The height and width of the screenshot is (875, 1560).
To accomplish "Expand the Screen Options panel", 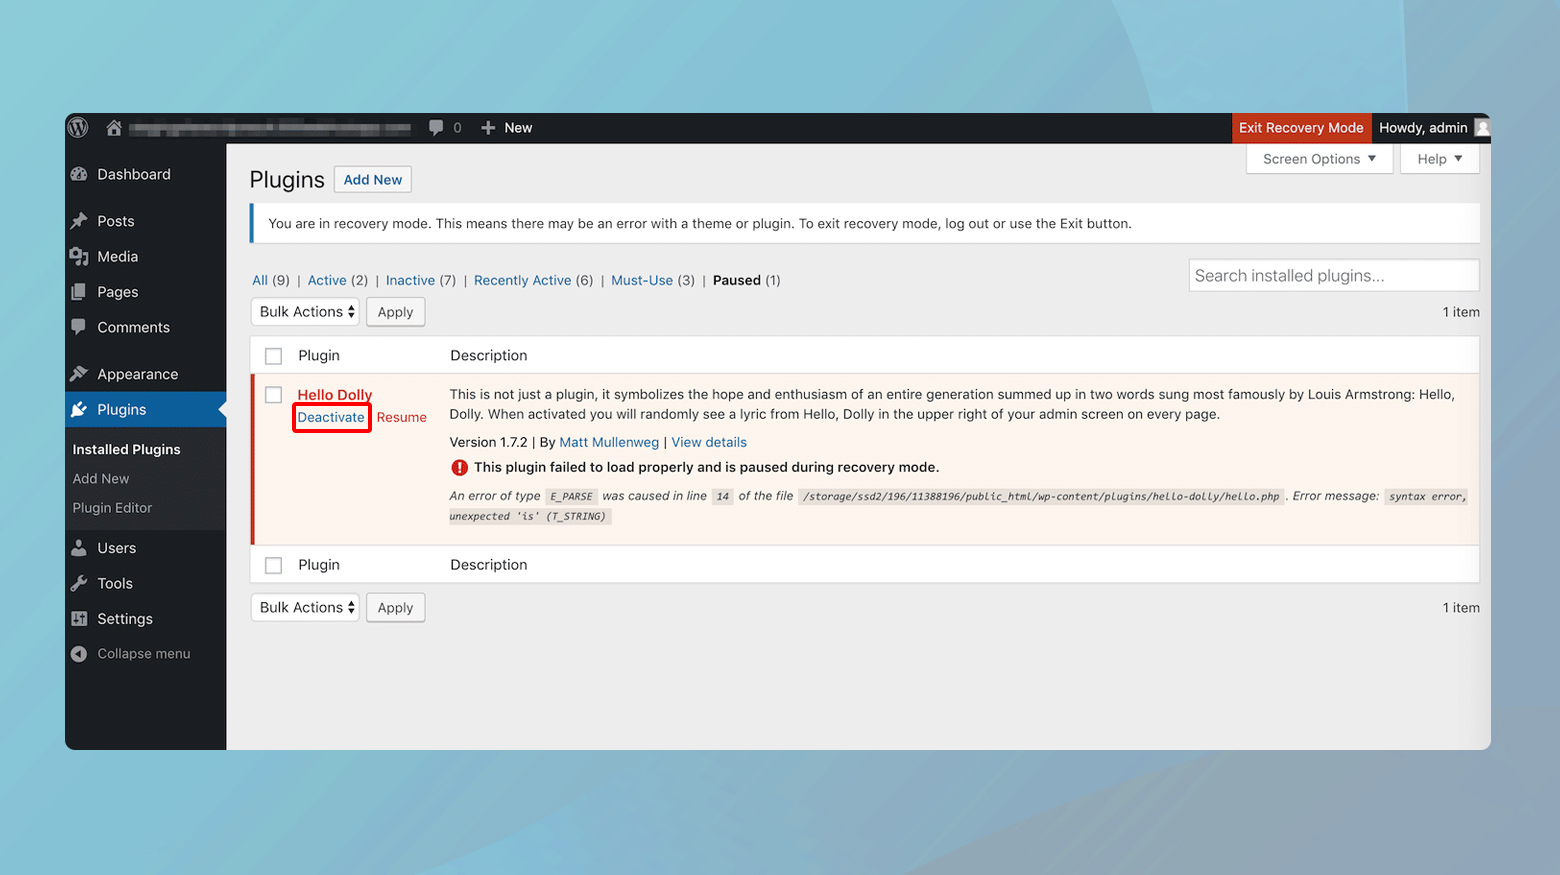I will point(1318,158).
